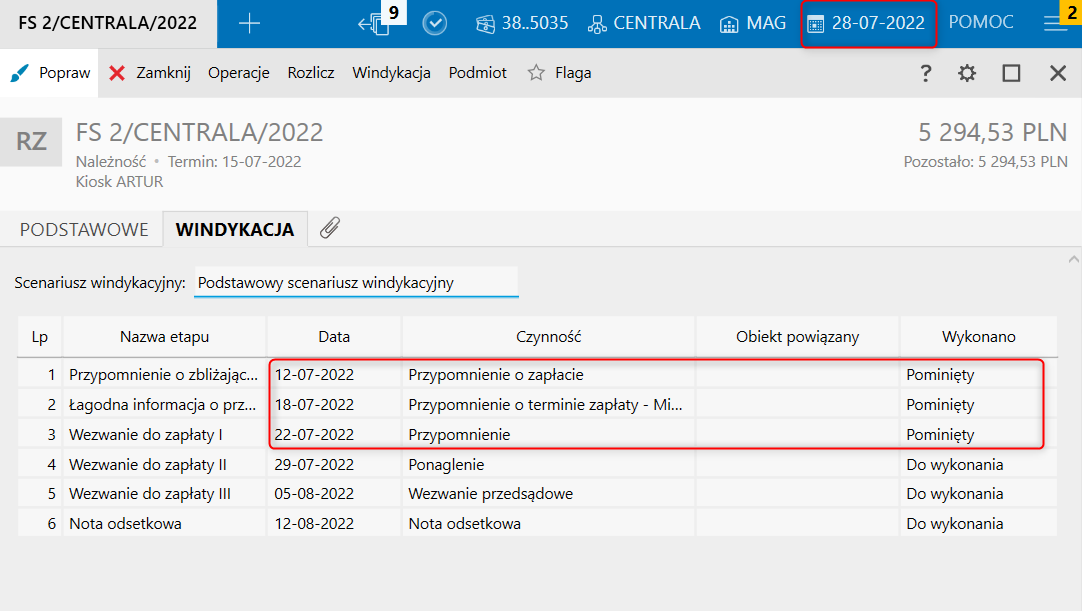The image size is (1082, 611).
Task: Click the date 22-07-2022 cell
Action: pyautogui.click(x=334, y=434)
